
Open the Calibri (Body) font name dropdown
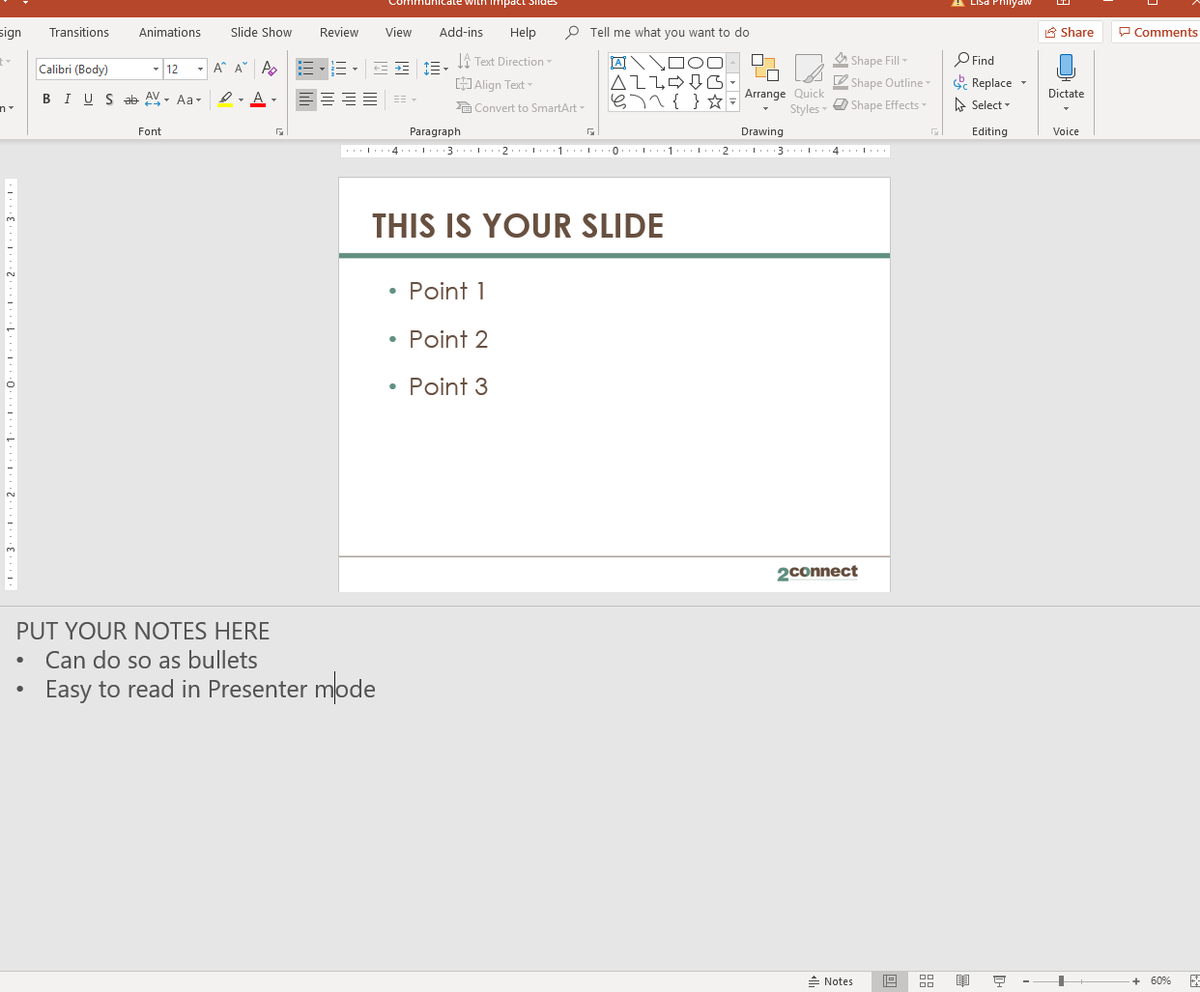tap(156, 69)
